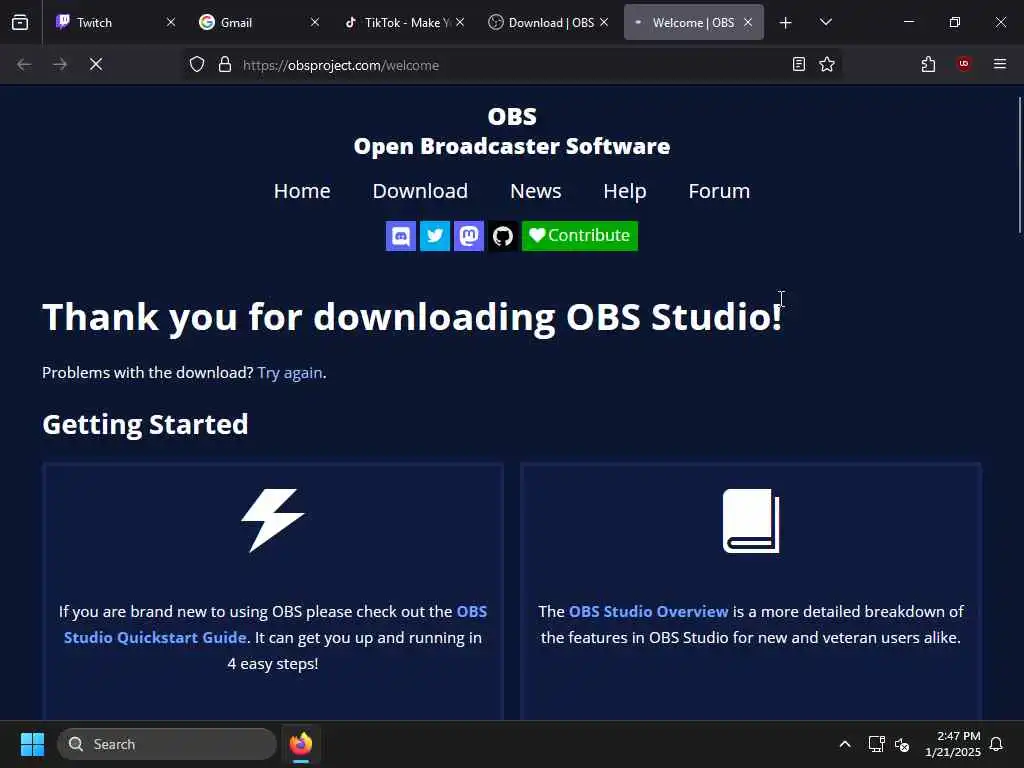Open the OBS Studio Overview link

tap(648, 611)
